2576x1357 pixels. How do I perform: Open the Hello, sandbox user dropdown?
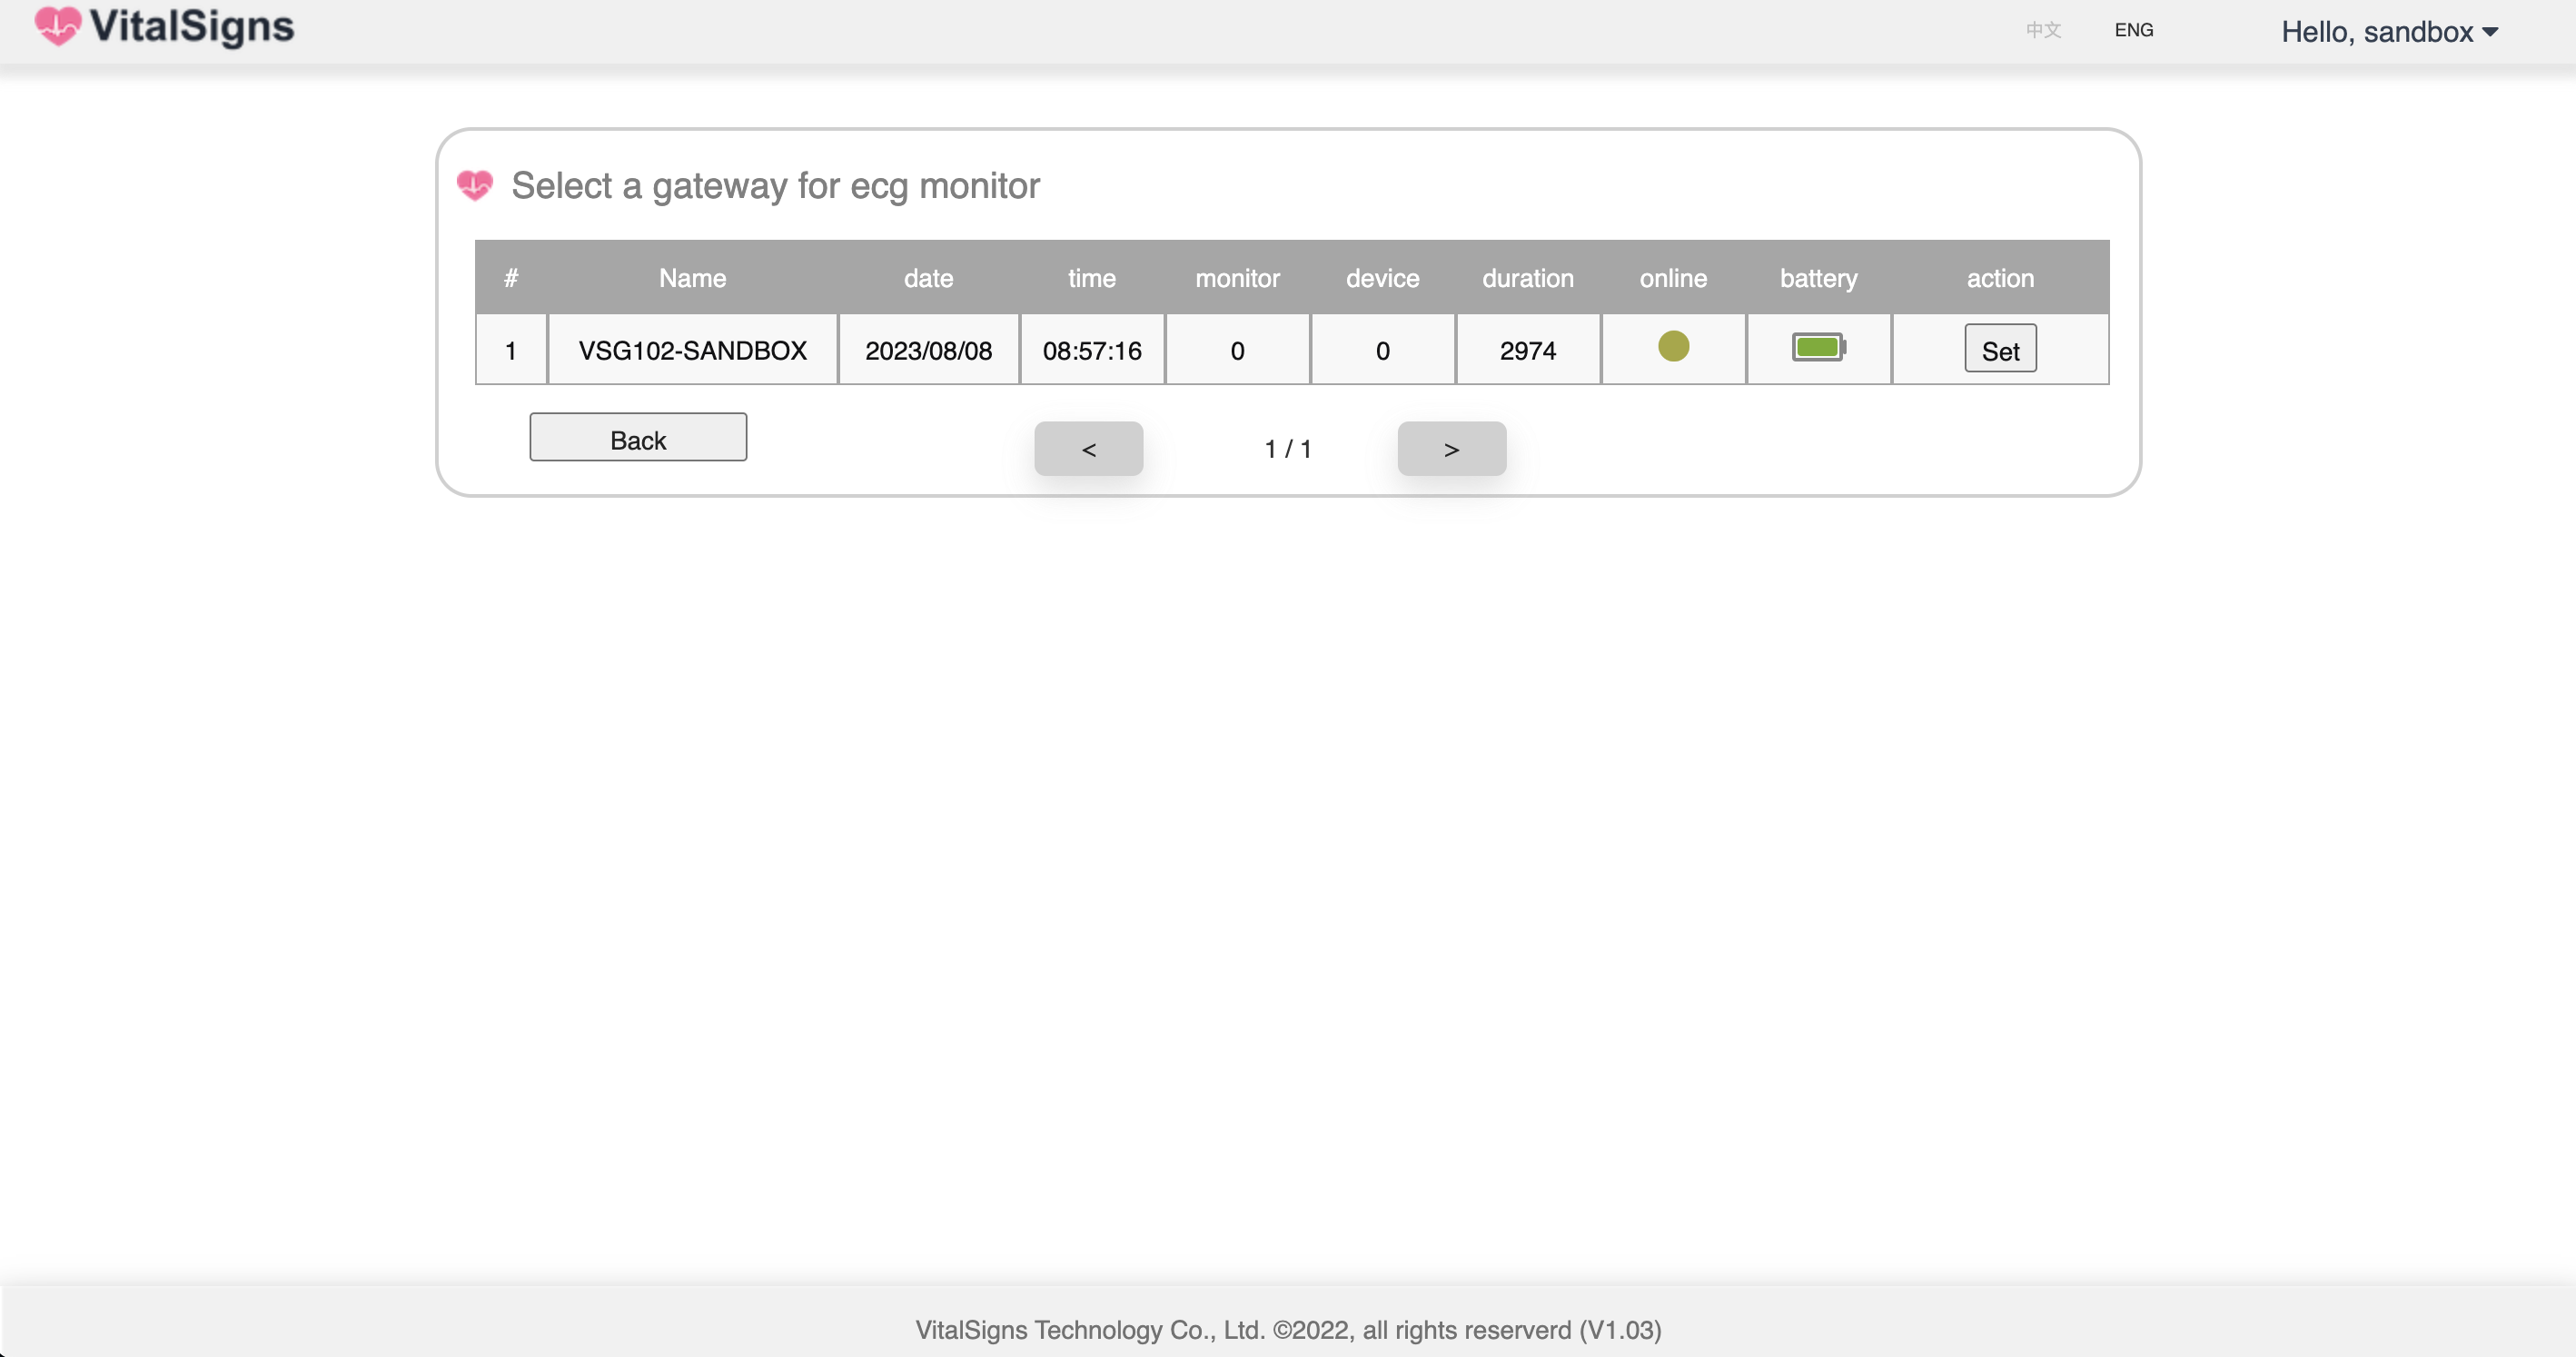tap(2389, 32)
